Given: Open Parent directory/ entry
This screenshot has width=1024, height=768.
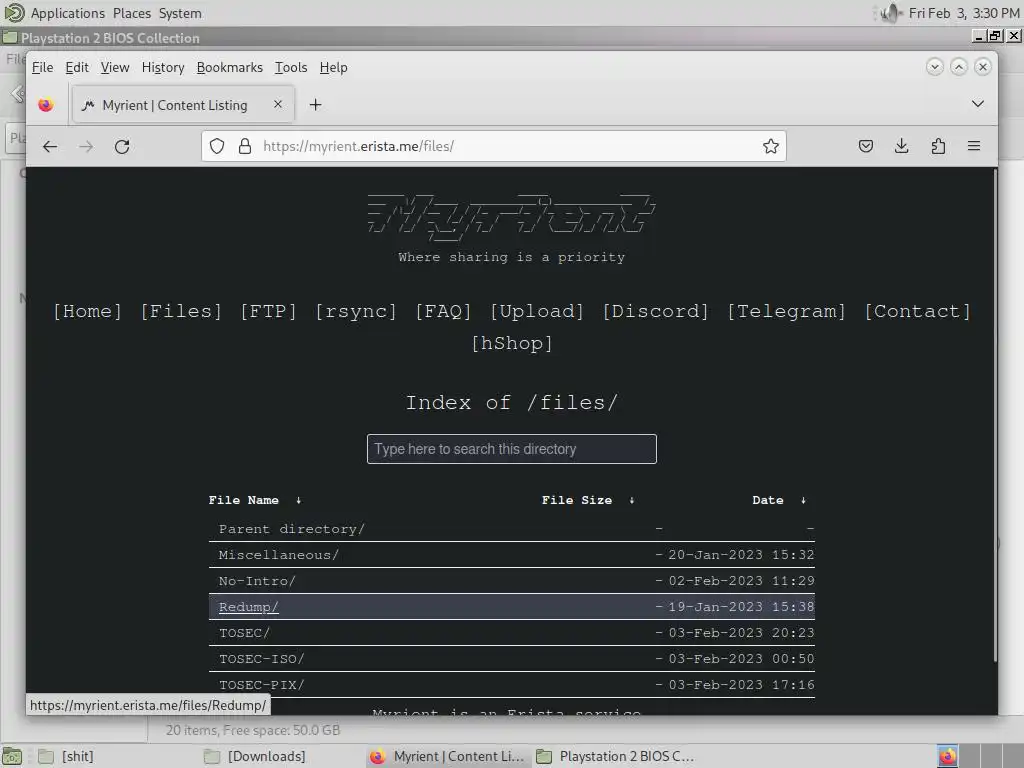Looking at the screenshot, I should point(292,529).
